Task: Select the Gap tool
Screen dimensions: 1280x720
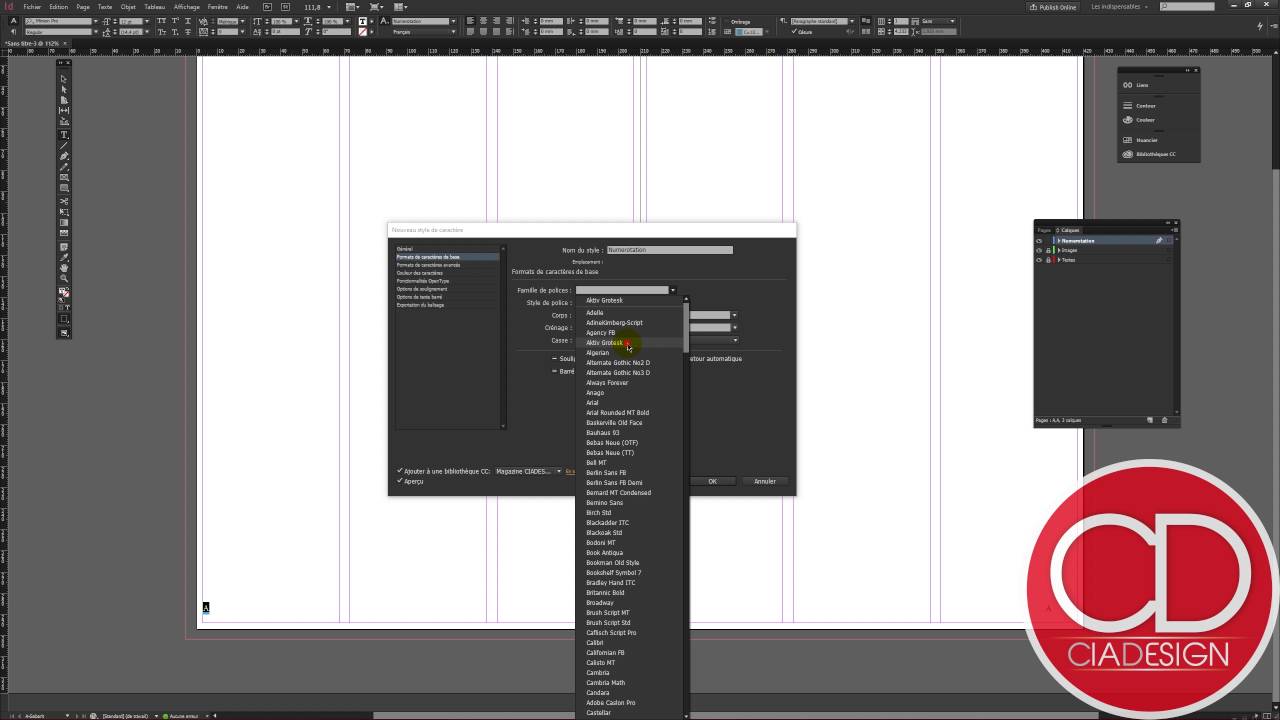Action: click(x=64, y=111)
